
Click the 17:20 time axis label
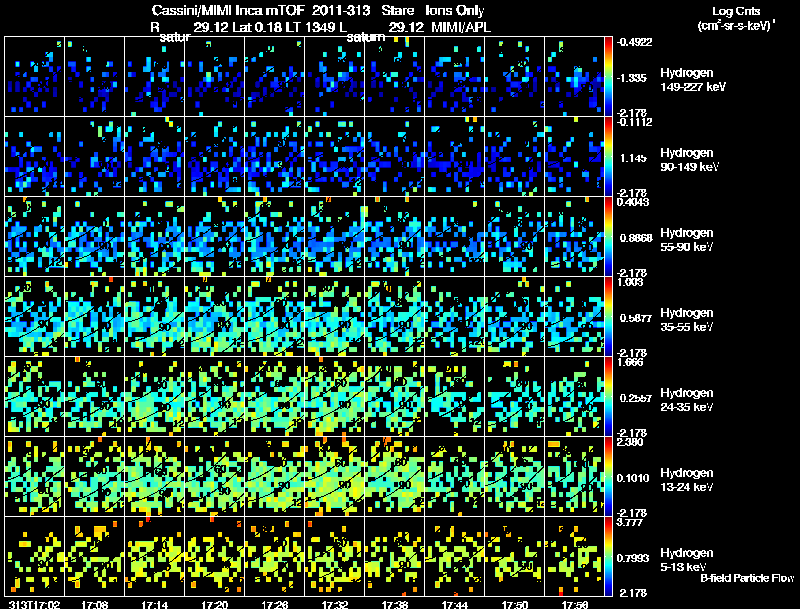point(214,604)
